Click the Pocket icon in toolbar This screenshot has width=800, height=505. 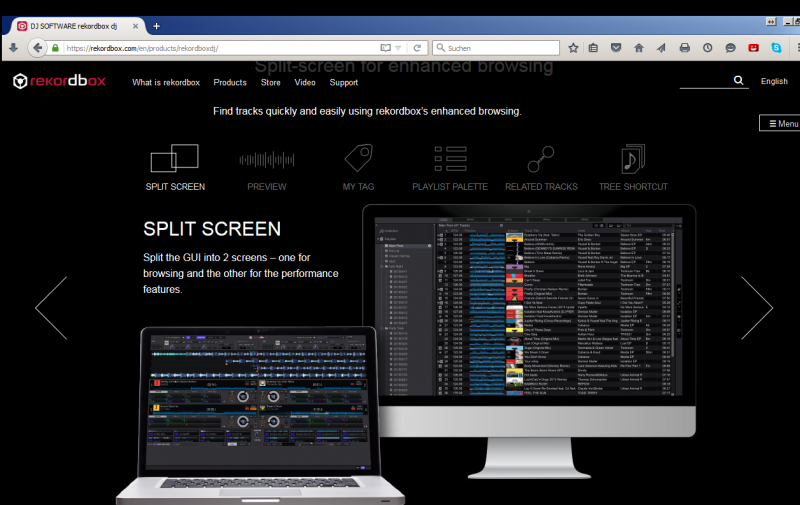(616, 48)
